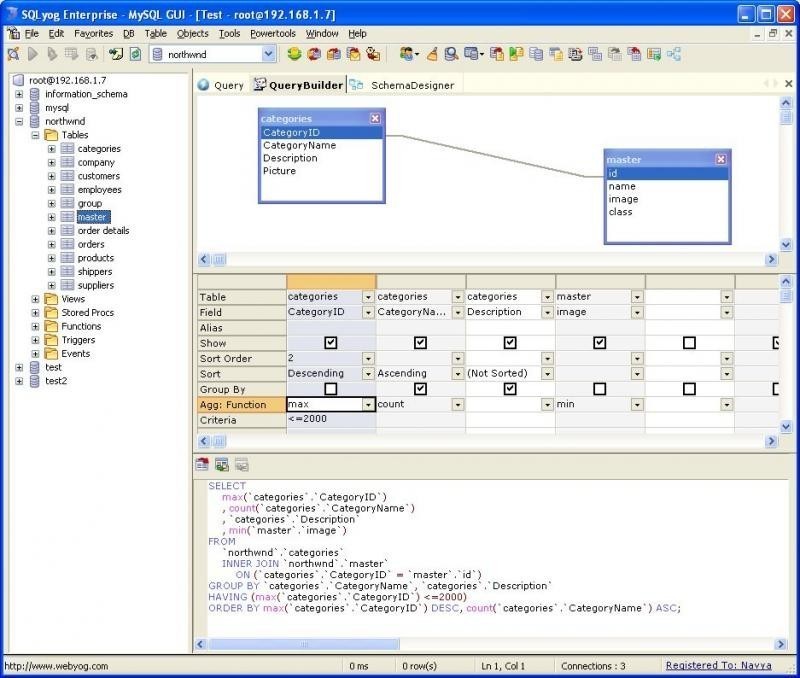Image resolution: width=800 pixels, height=678 pixels.
Task: Click the new connection toolbar icon
Action: click(x=13, y=54)
